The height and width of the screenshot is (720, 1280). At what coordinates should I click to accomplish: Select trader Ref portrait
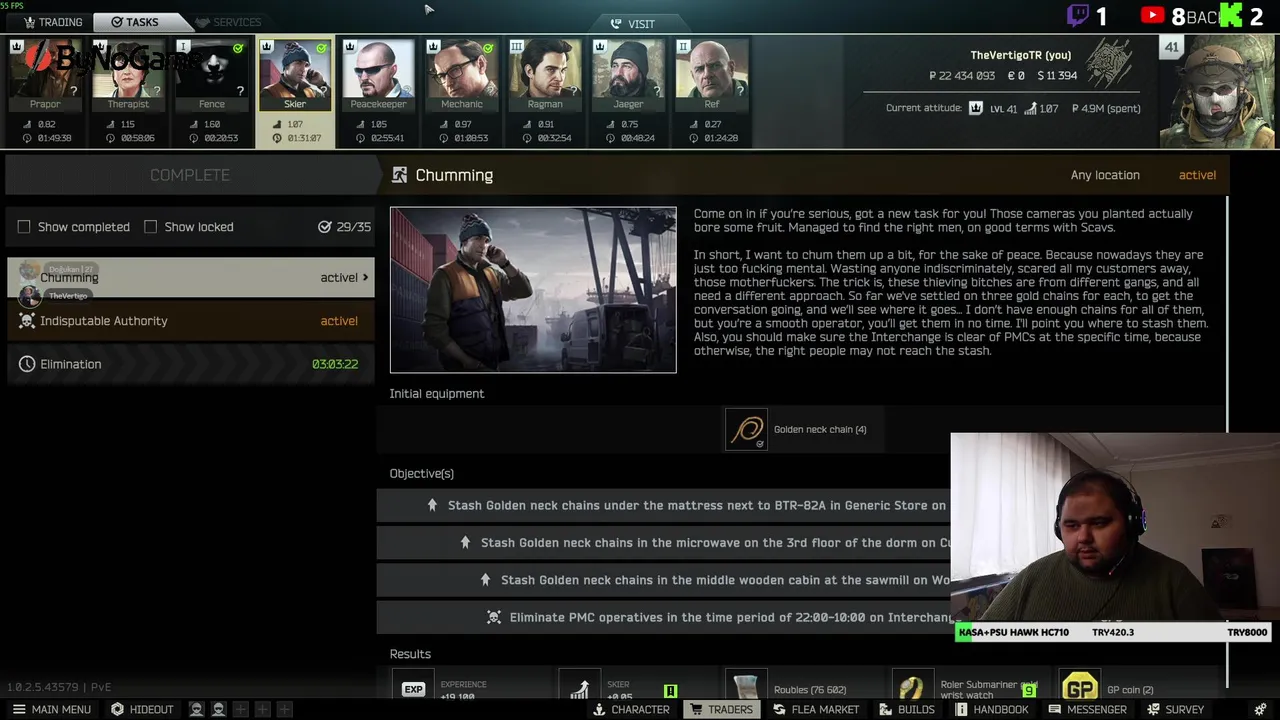[711, 76]
